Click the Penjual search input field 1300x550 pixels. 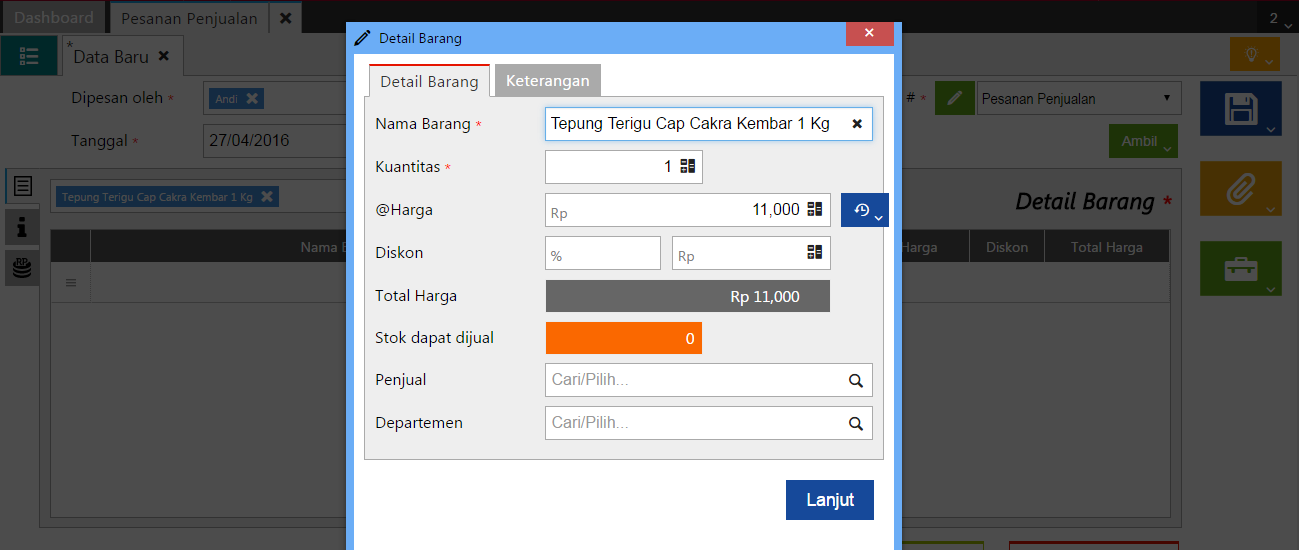point(695,381)
